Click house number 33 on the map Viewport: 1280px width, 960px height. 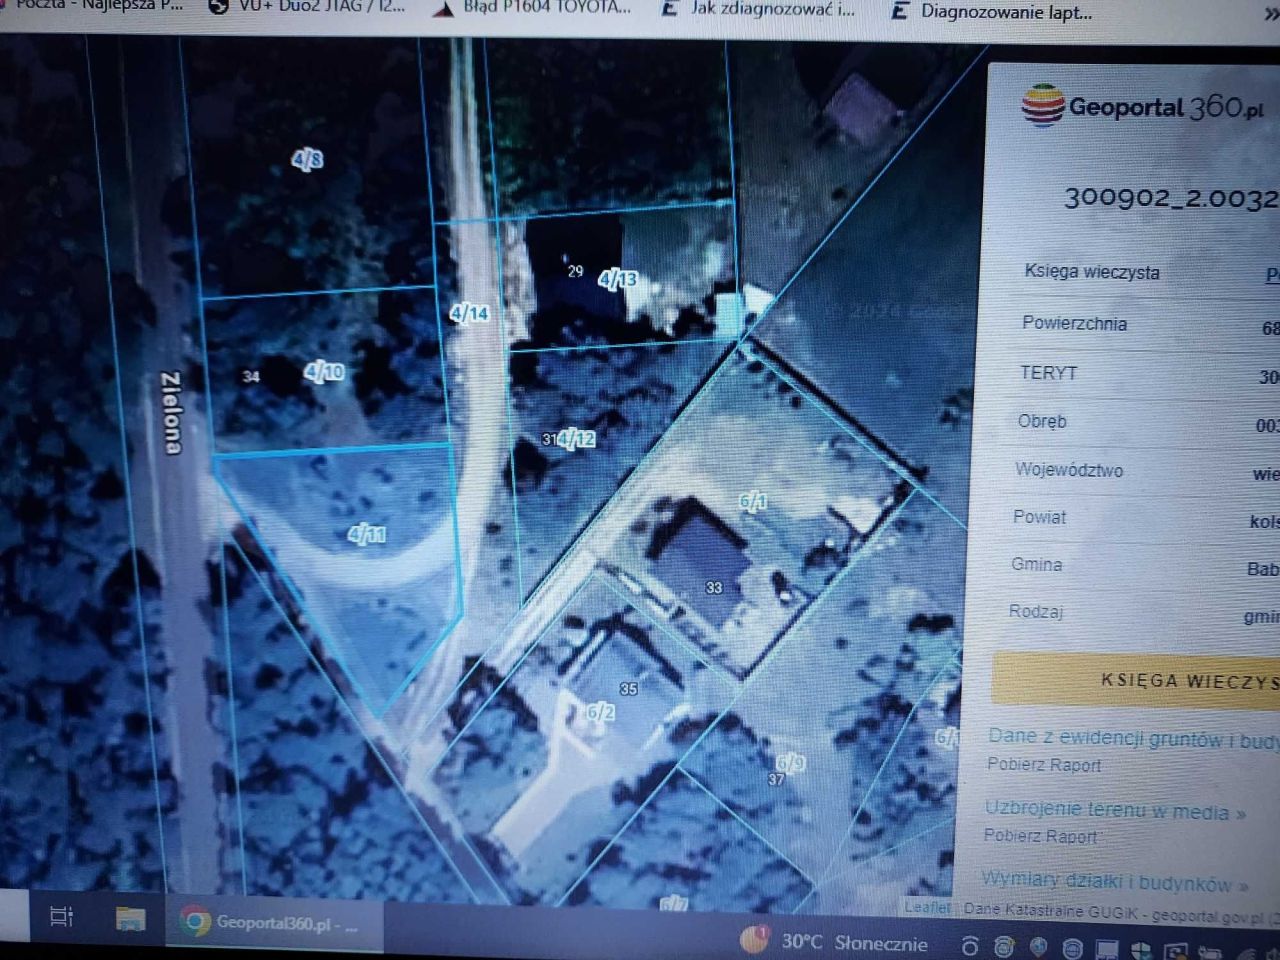(714, 588)
